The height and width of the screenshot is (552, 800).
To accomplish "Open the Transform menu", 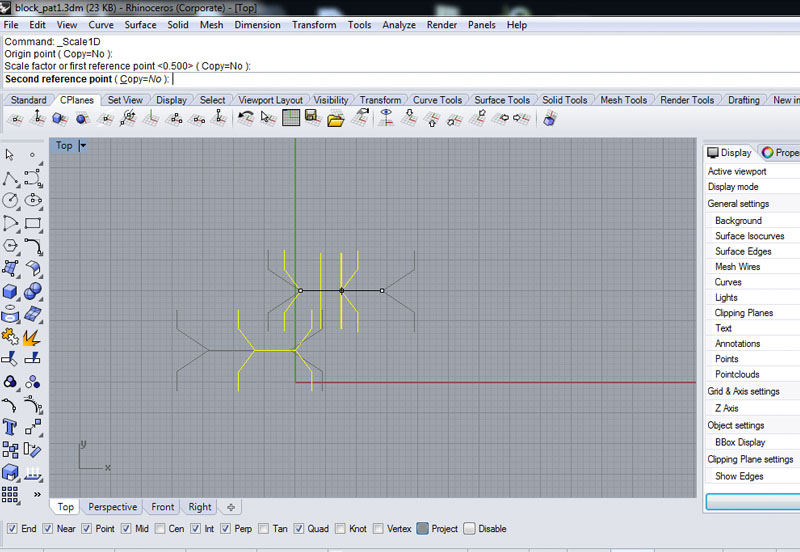I will (314, 25).
